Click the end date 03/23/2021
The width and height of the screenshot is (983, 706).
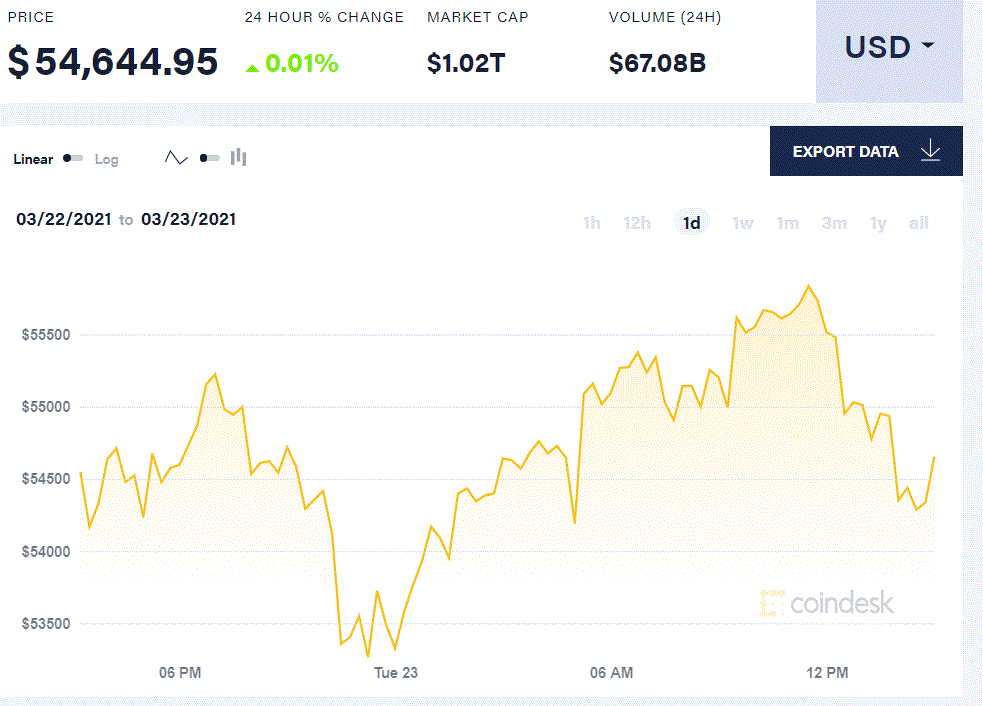pyautogui.click(x=189, y=219)
